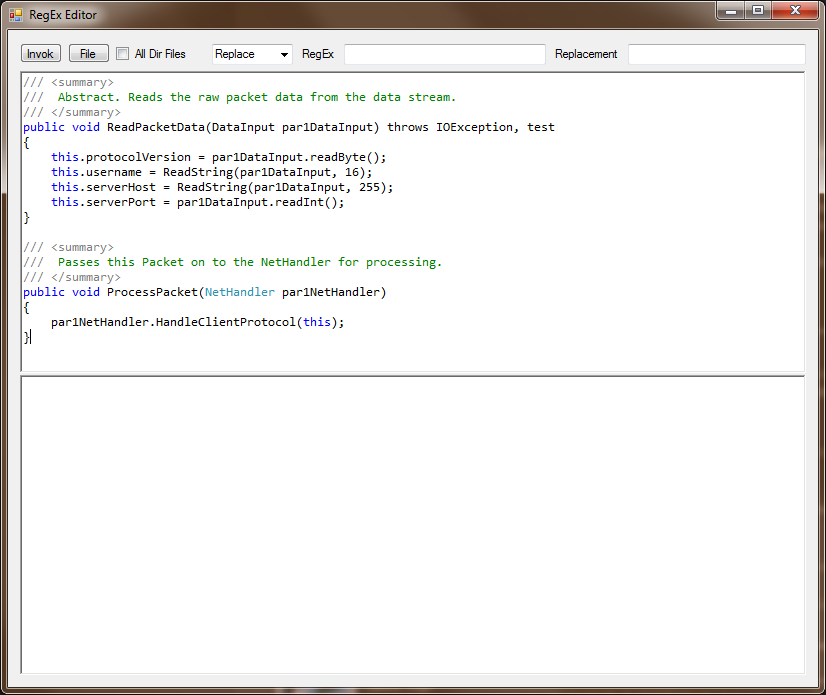Click the RegEx label next to its textbox

(x=317, y=54)
